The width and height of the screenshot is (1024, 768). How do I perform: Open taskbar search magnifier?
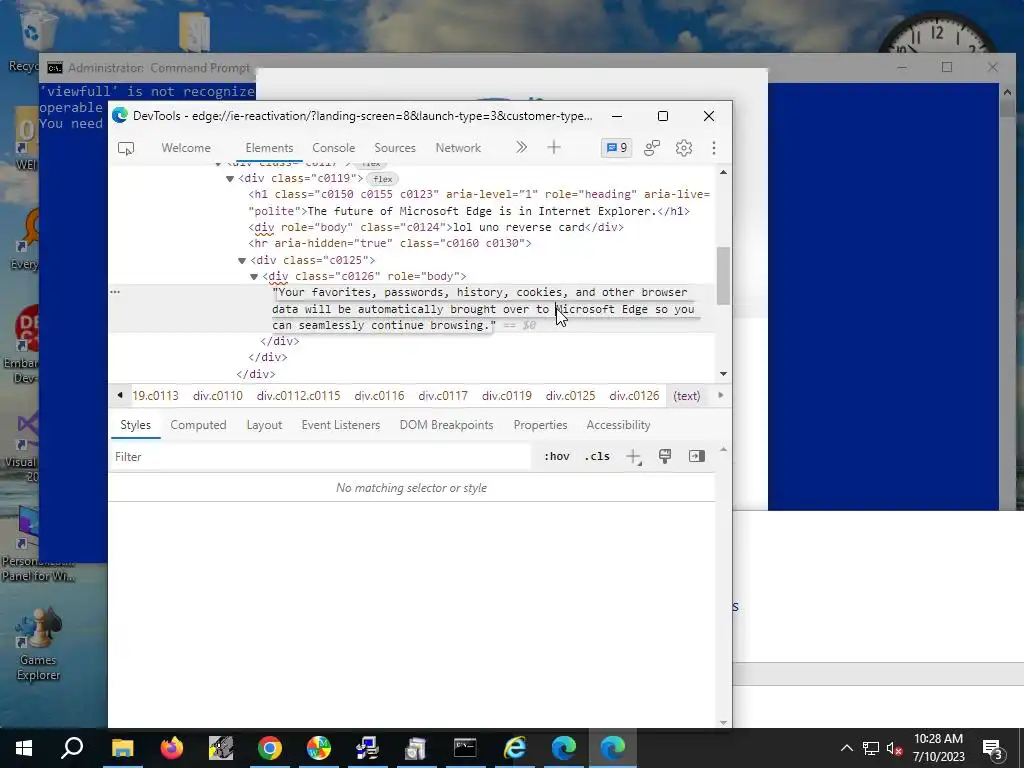coord(72,748)
